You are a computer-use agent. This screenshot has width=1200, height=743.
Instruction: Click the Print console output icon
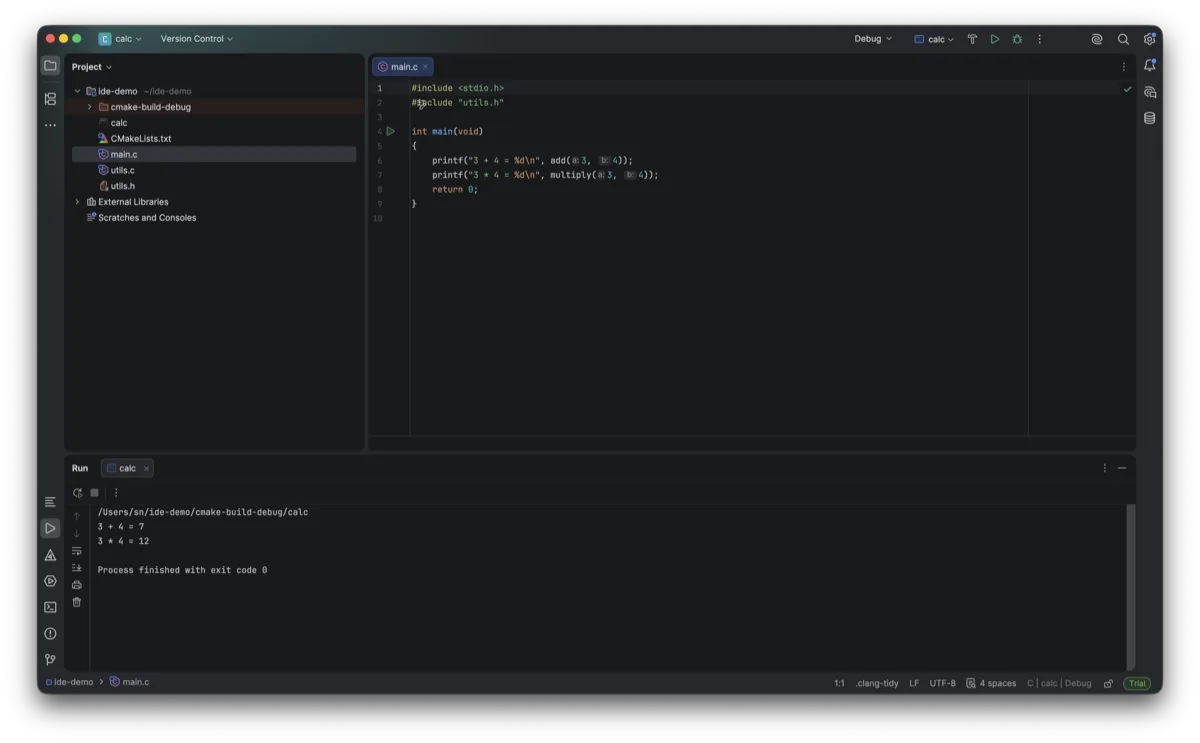pos(77,585)
